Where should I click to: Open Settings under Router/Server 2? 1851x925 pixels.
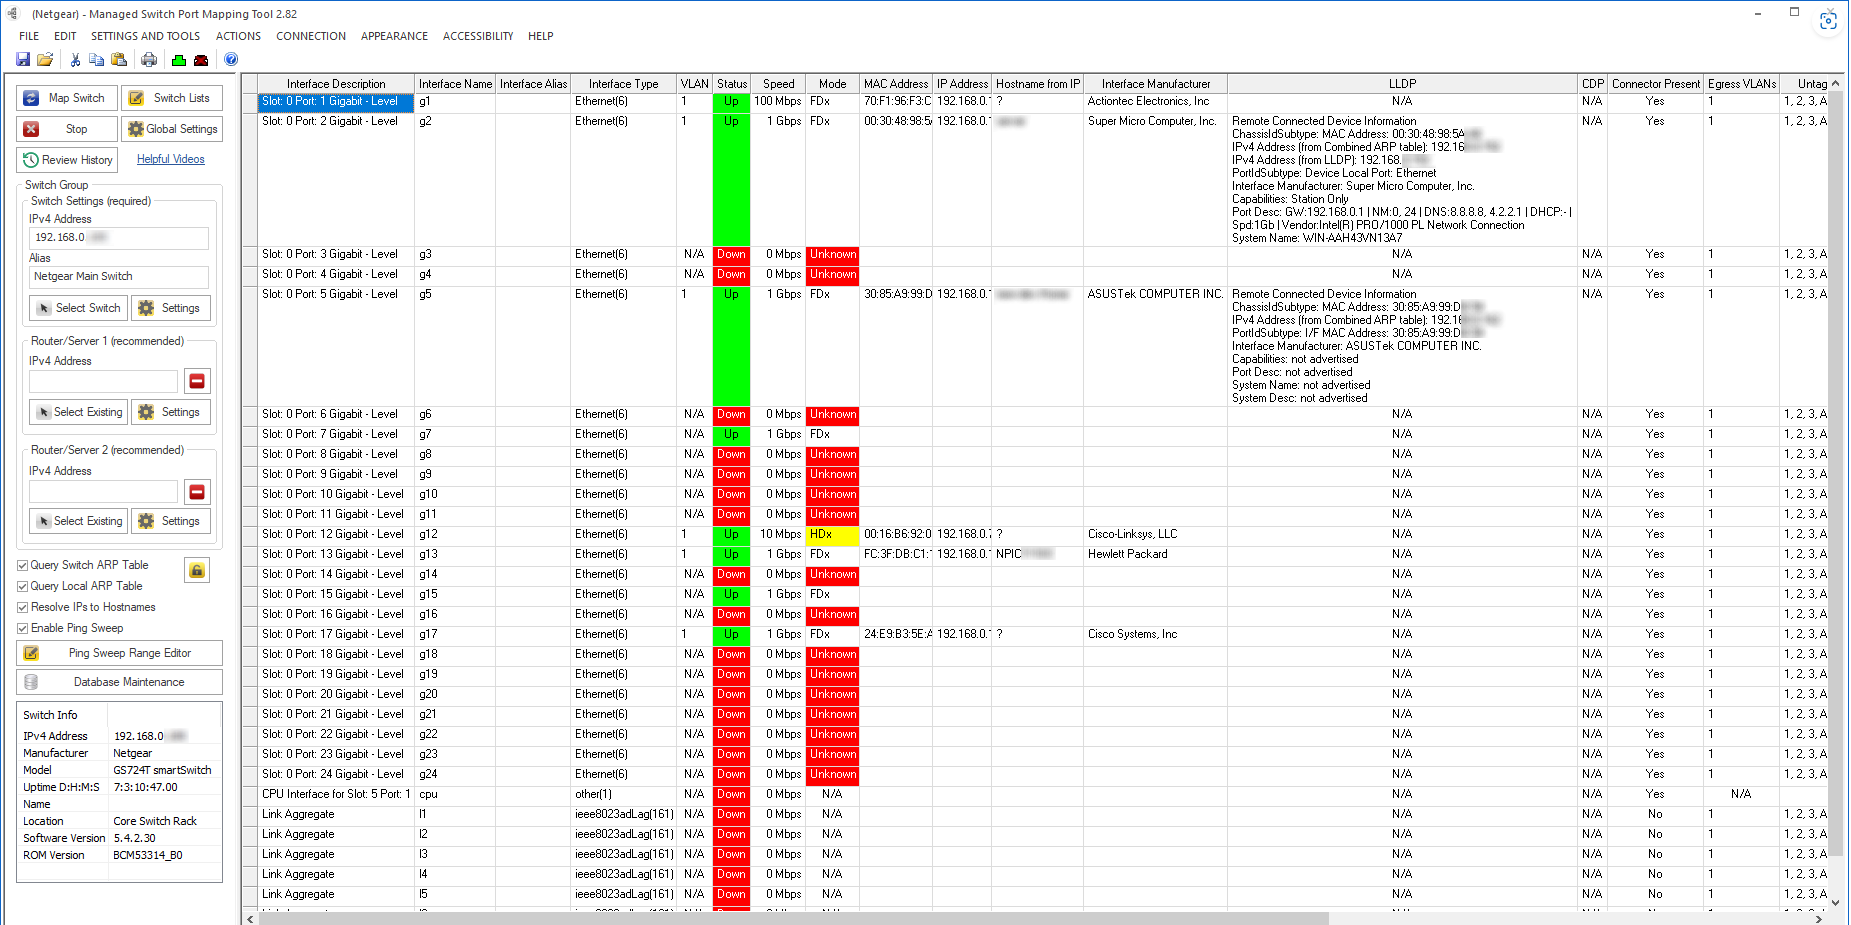(170, 521)
